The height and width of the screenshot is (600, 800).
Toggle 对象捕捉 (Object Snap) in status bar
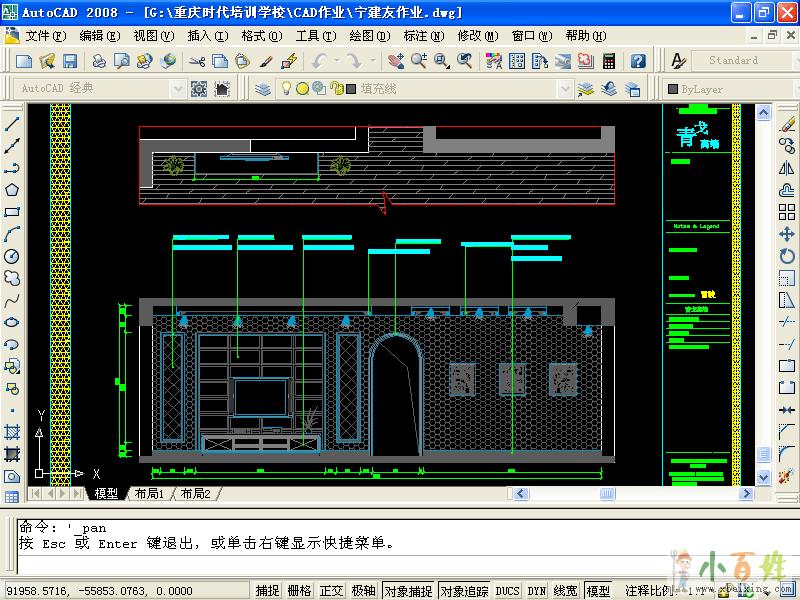408,591
